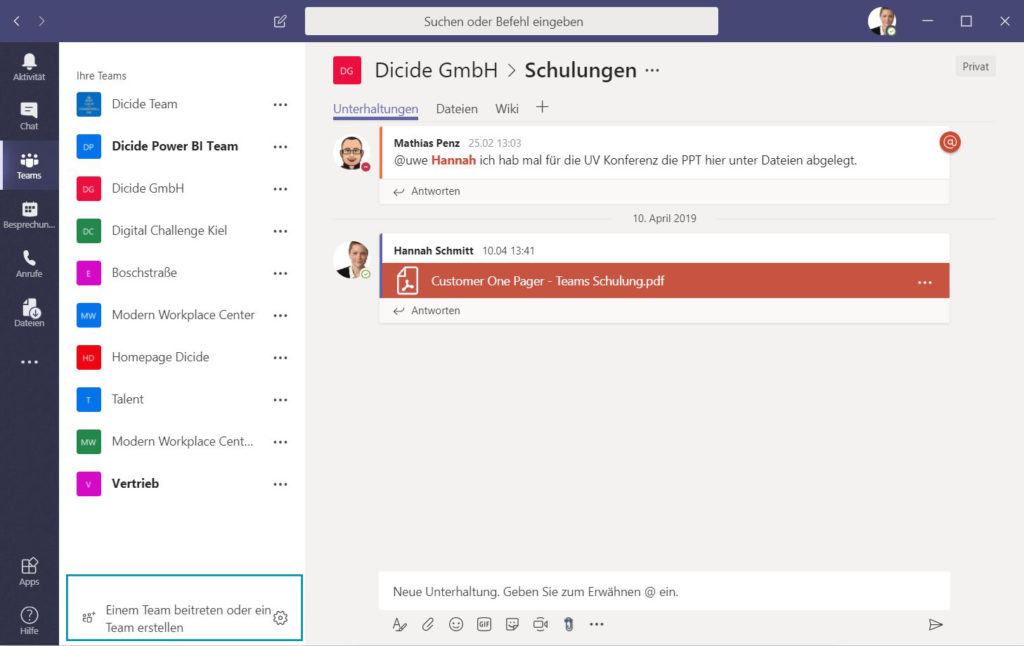Image resolution: width=1024 pixels, height=646 pixels.
Task: Open more options for Boschstraße
Action: pyautogui.click(x=280, y=273)
